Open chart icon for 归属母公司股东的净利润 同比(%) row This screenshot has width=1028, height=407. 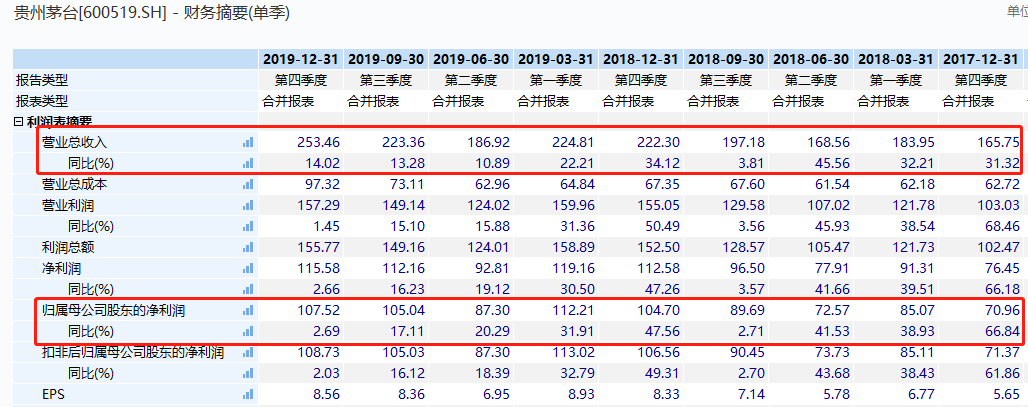248,331
